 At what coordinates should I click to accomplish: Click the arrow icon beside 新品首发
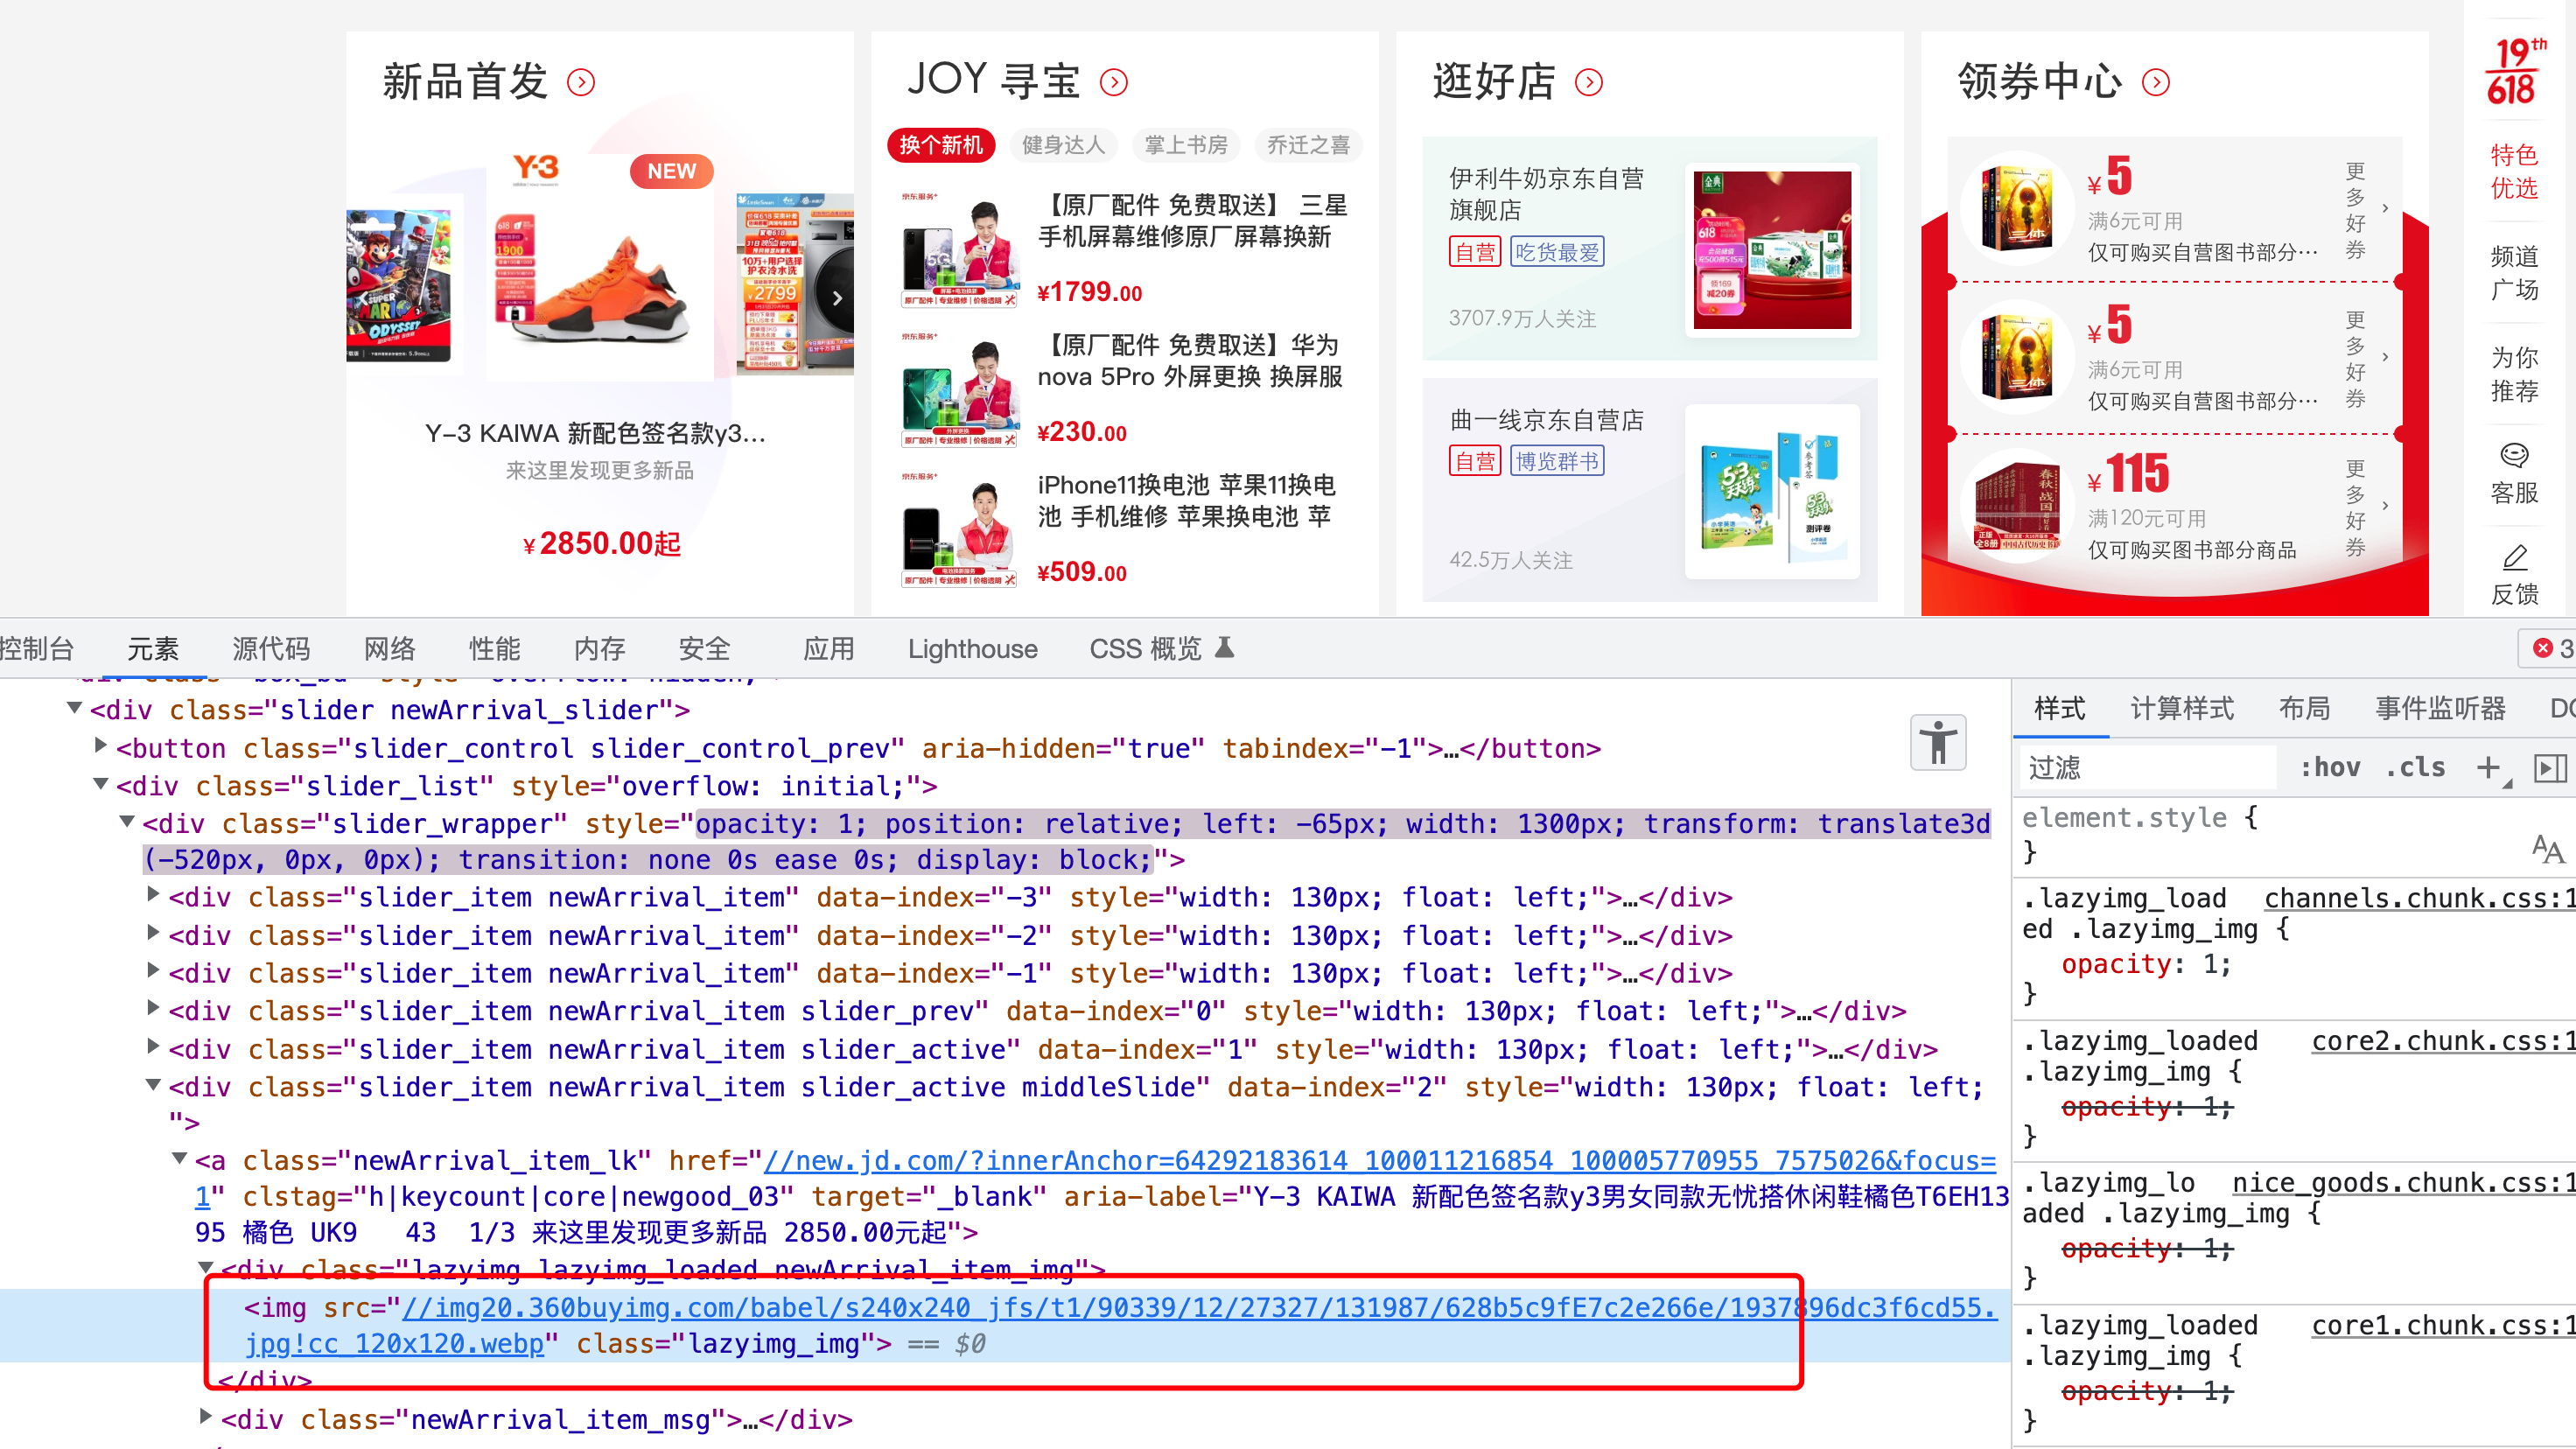click(581, 82)
